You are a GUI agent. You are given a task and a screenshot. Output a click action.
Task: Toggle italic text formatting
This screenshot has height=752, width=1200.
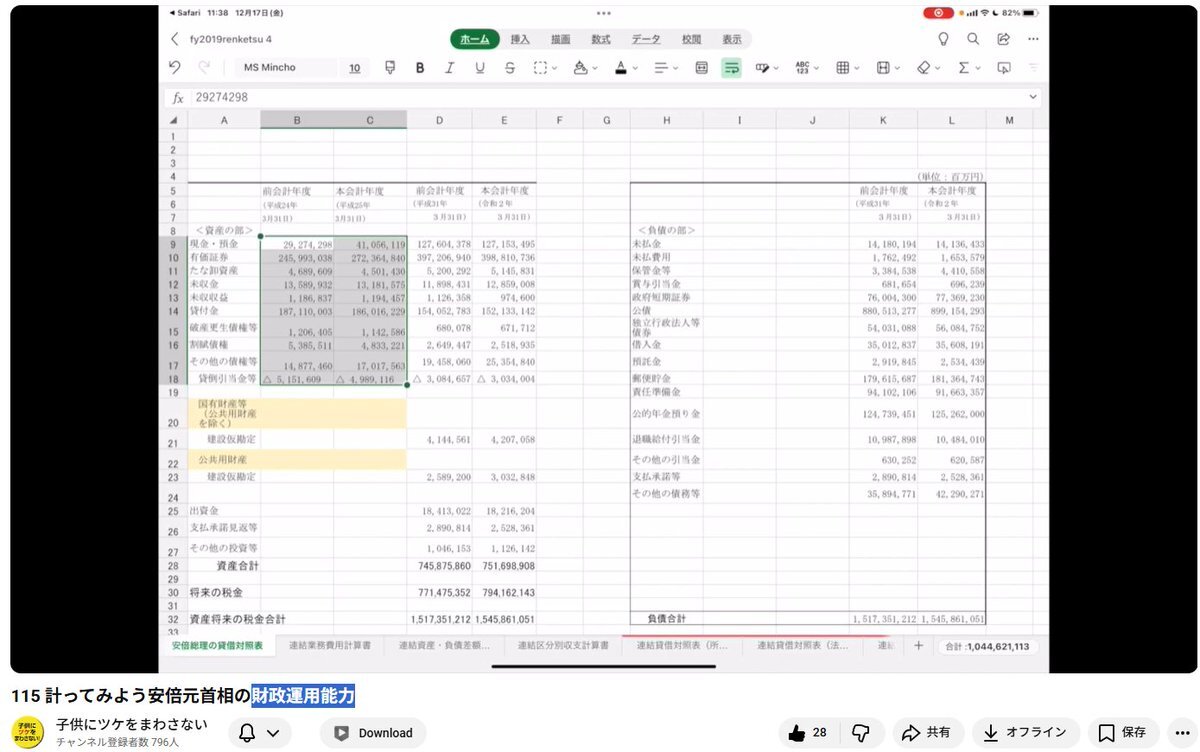(x=450, y=68)
